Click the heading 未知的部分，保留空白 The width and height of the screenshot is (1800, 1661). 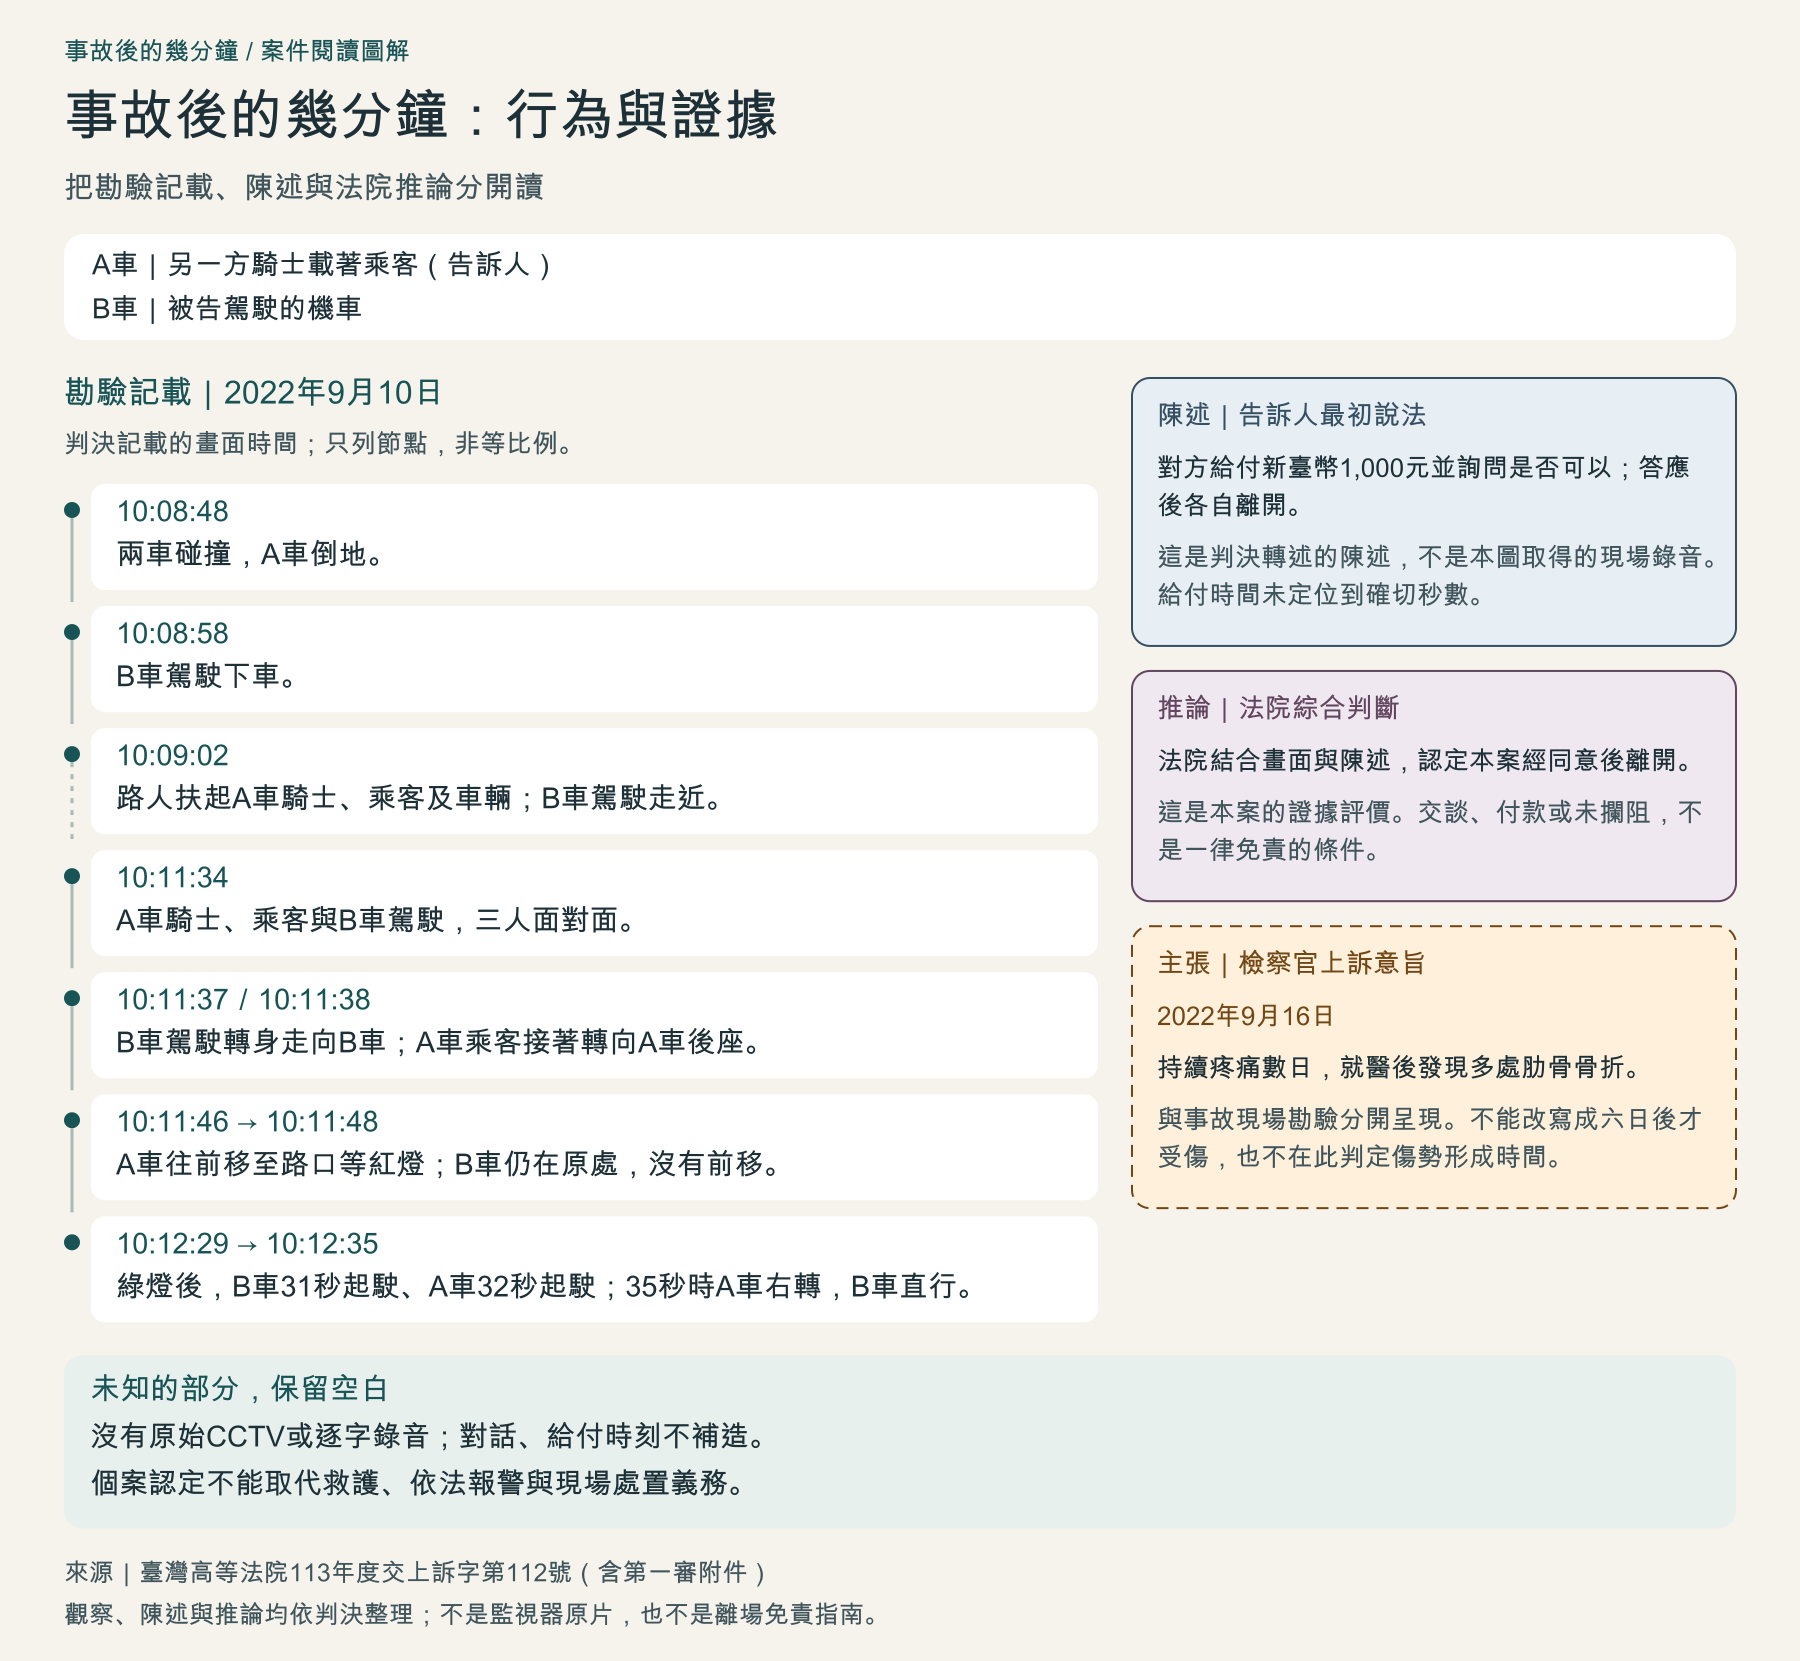coord(240,1388)
